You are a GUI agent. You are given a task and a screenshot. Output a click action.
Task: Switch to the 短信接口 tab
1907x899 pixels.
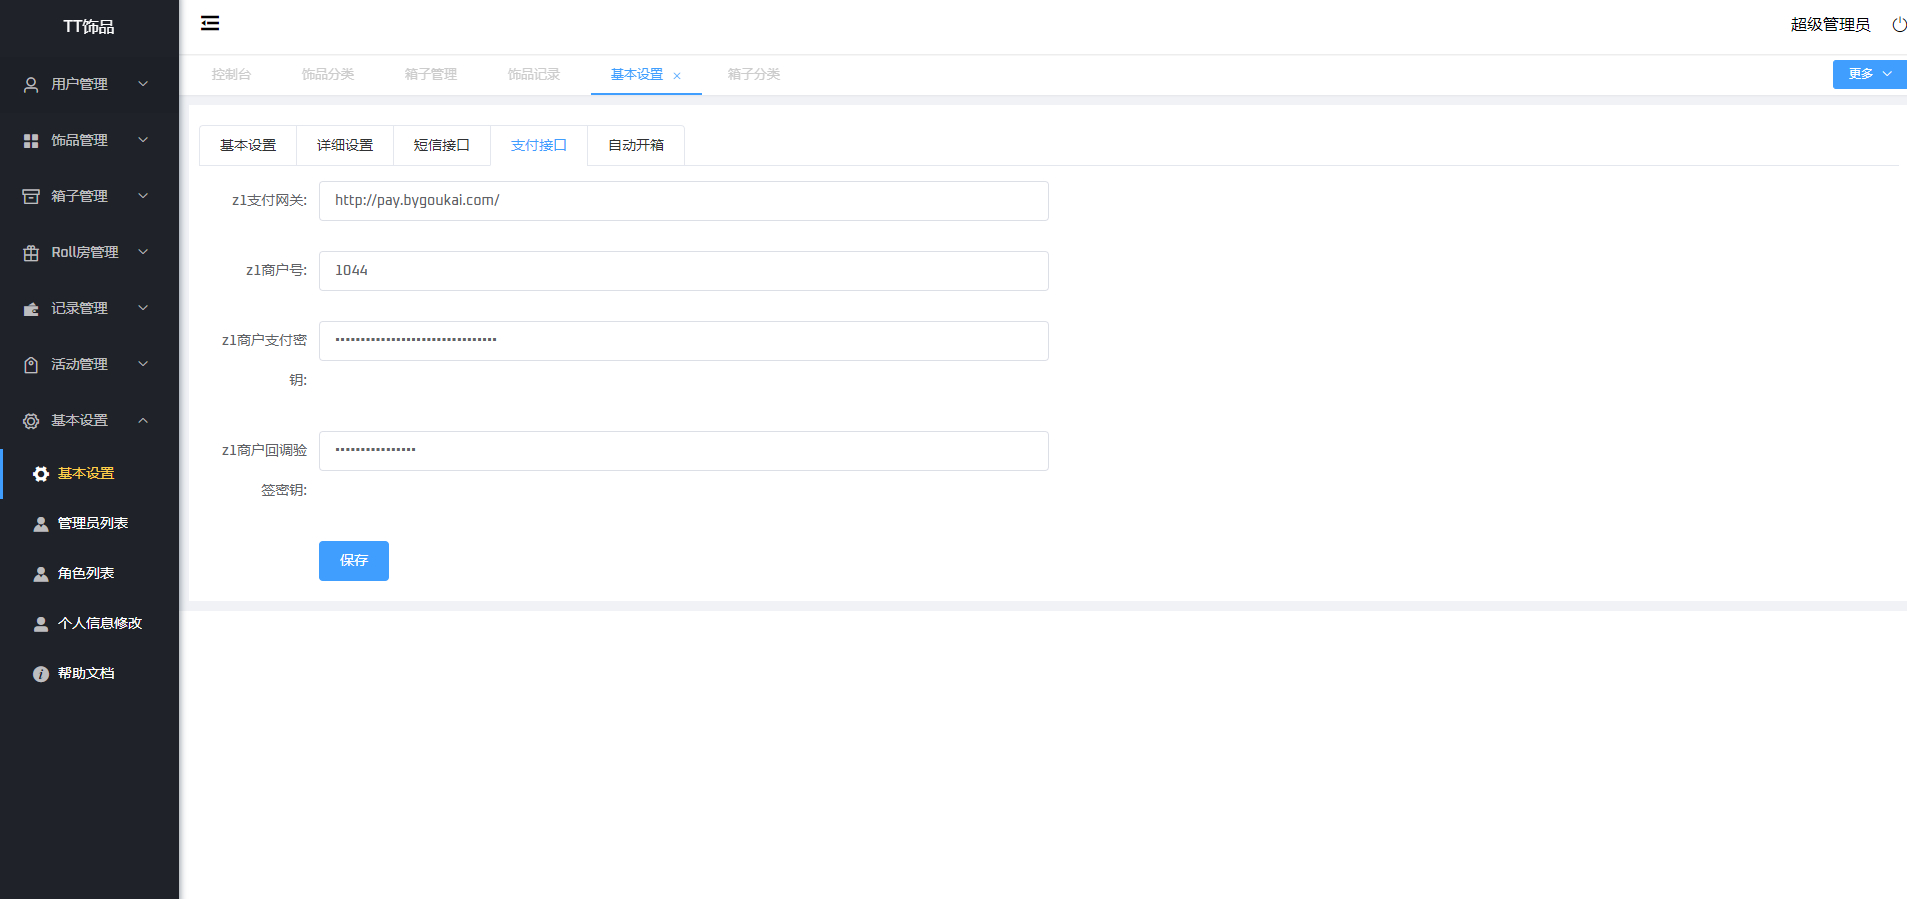point(441,145)
